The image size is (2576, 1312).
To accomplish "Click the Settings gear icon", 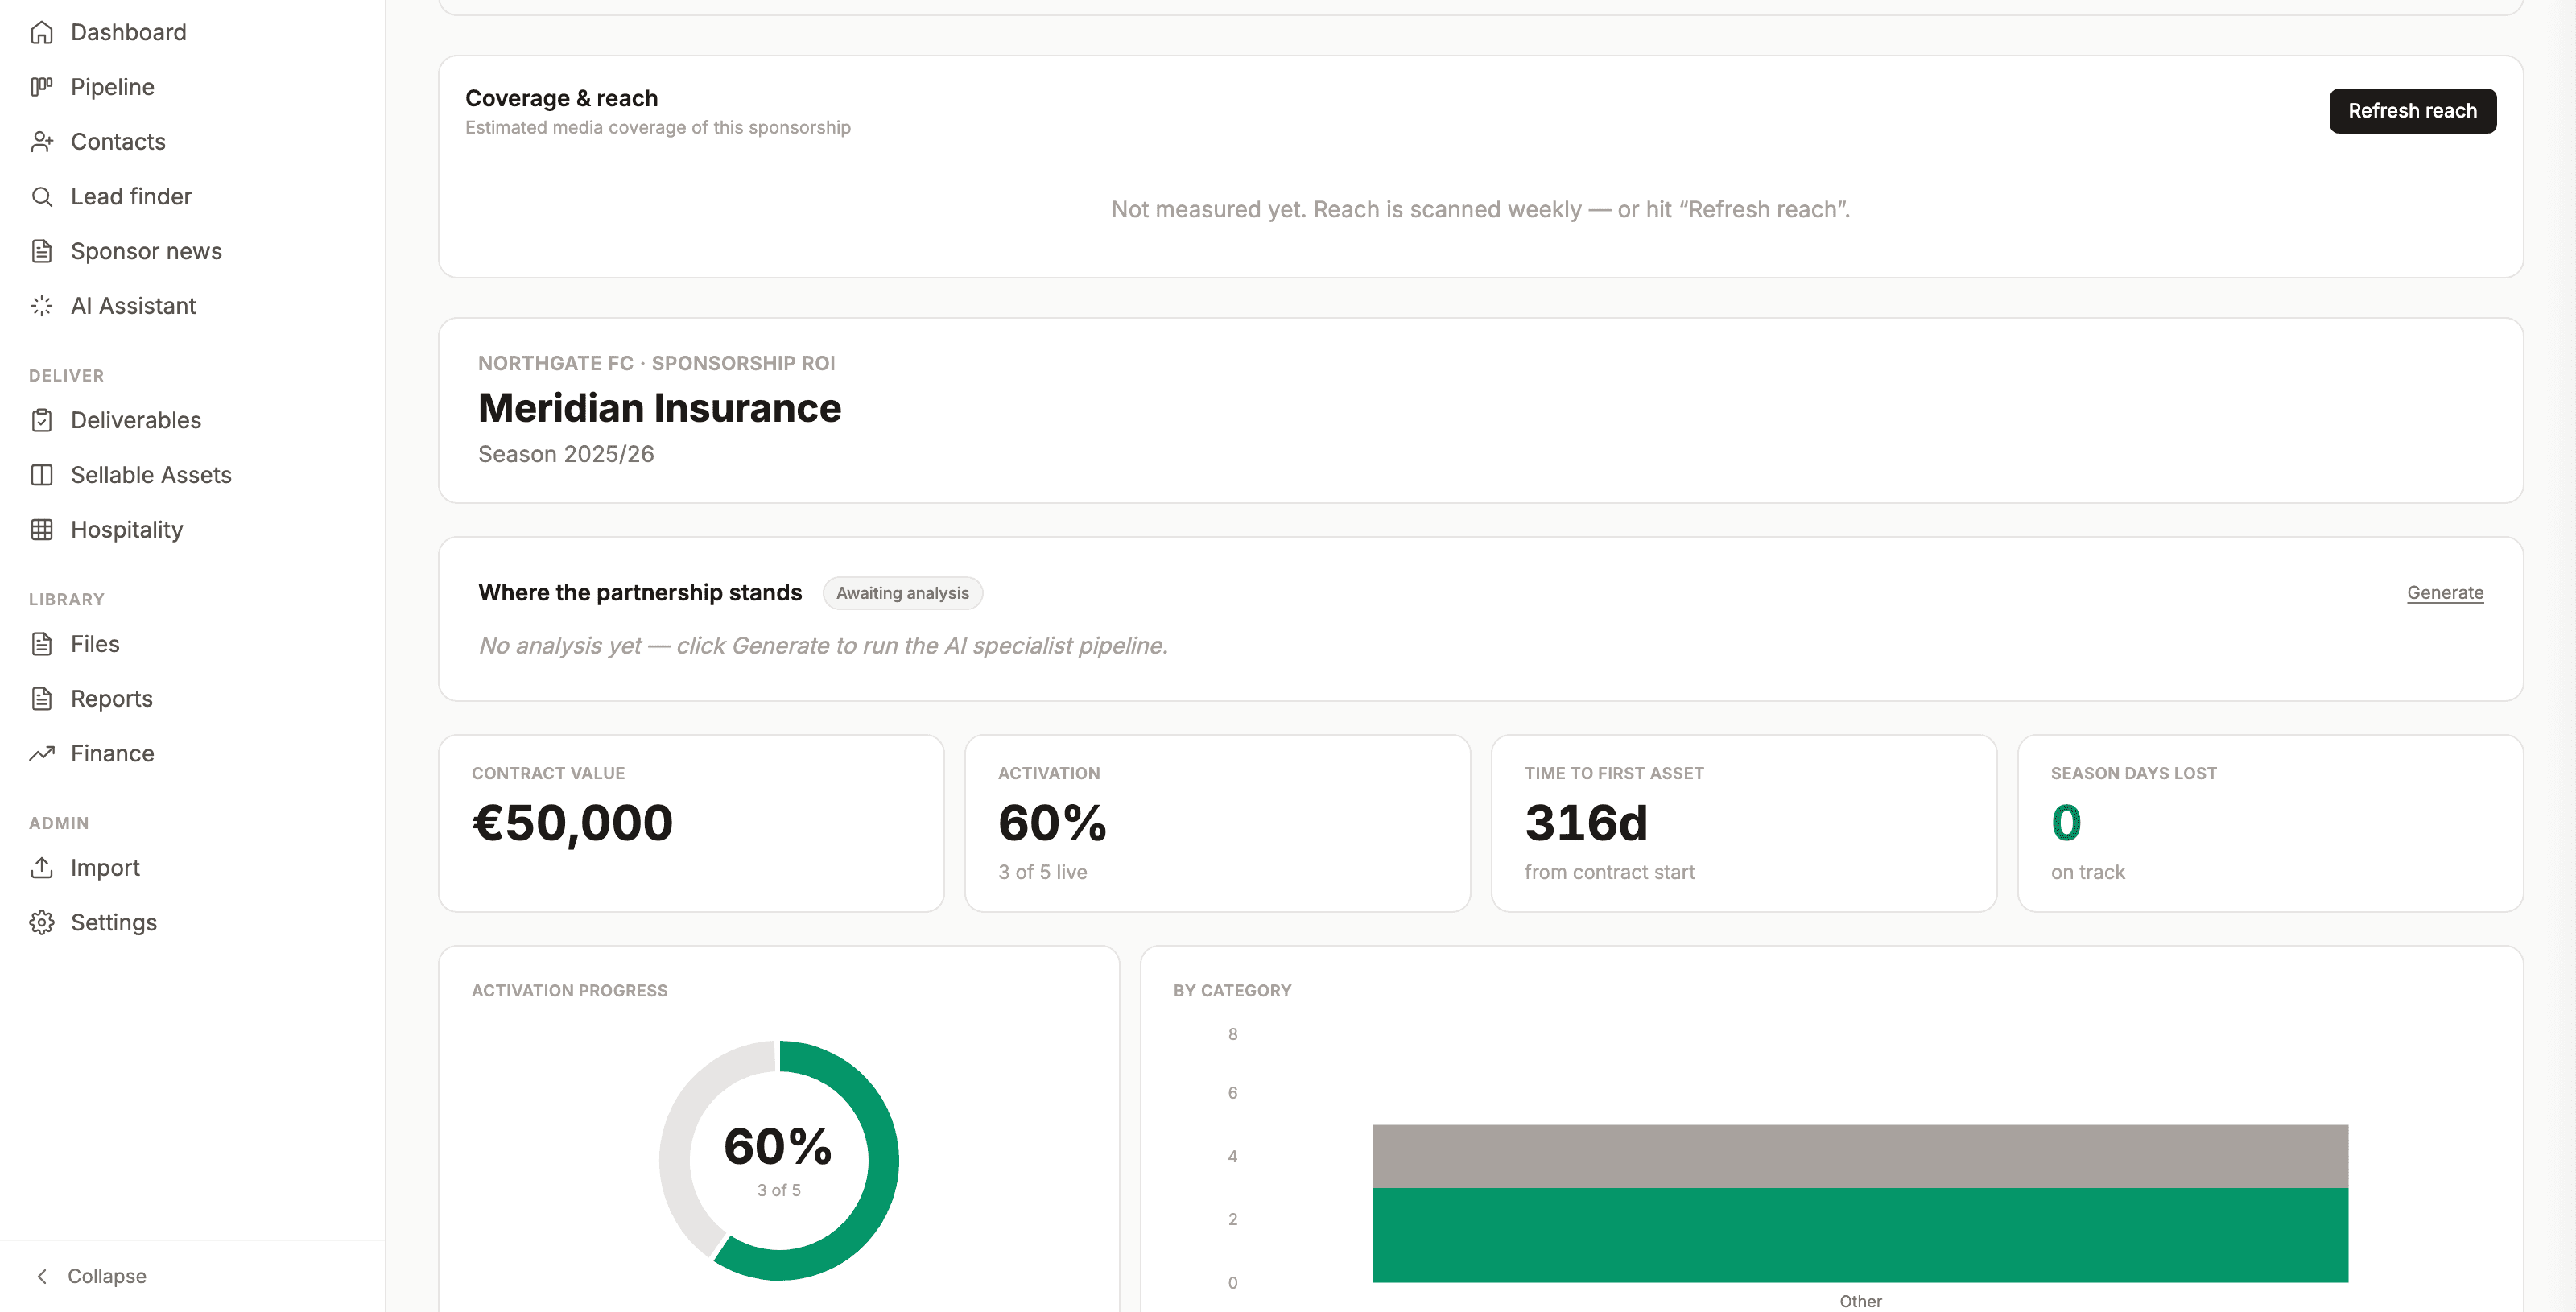I will pos(41,923).
